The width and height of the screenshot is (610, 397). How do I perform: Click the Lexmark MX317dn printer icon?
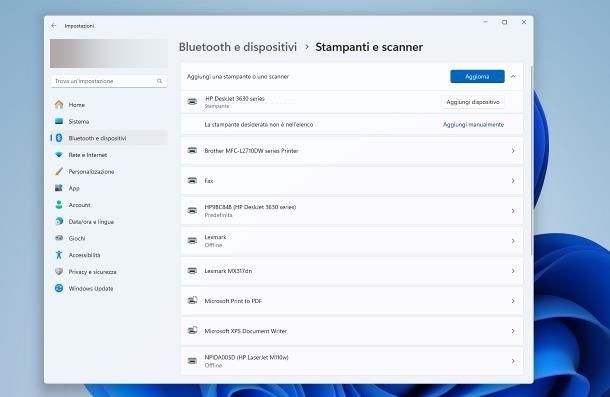(192, 271)
